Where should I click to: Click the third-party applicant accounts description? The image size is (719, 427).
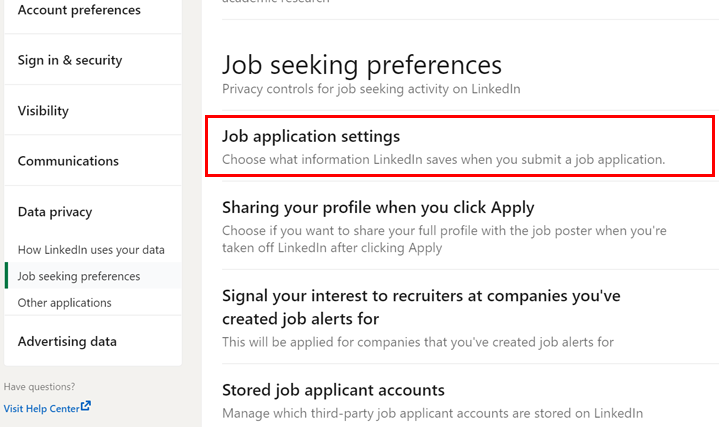click(432, 413)
